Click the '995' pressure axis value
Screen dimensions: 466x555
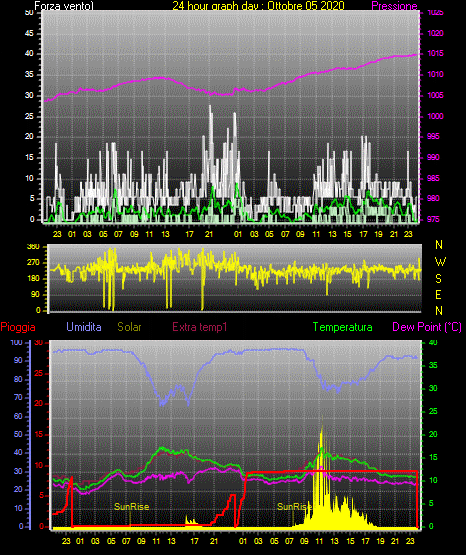433,136
